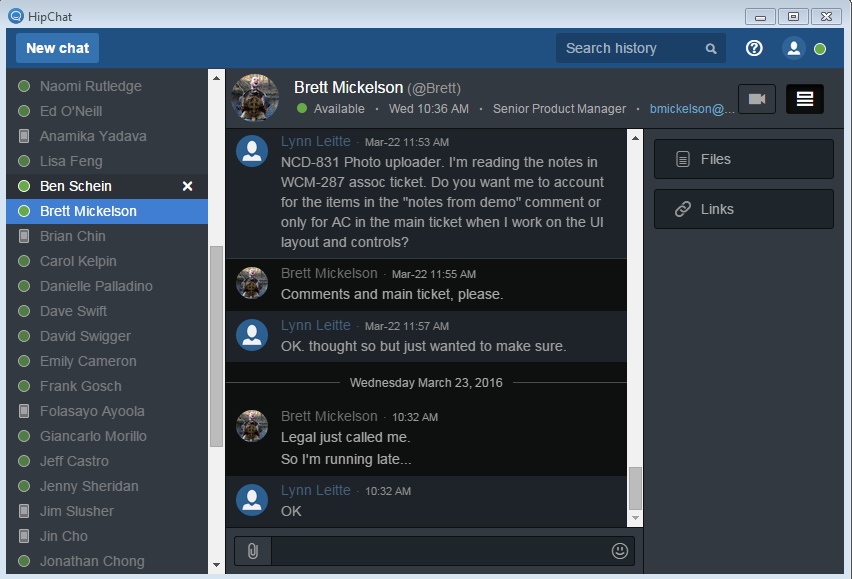Click the "So I'm running late..." message
This screenshot has height=579, width=852.
346,460
